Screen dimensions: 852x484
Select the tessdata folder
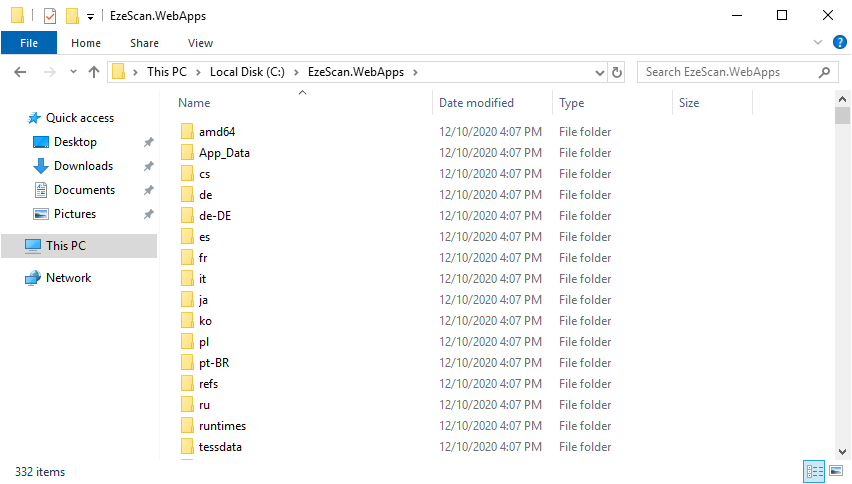pyautogui.click(x=220, y=447)
